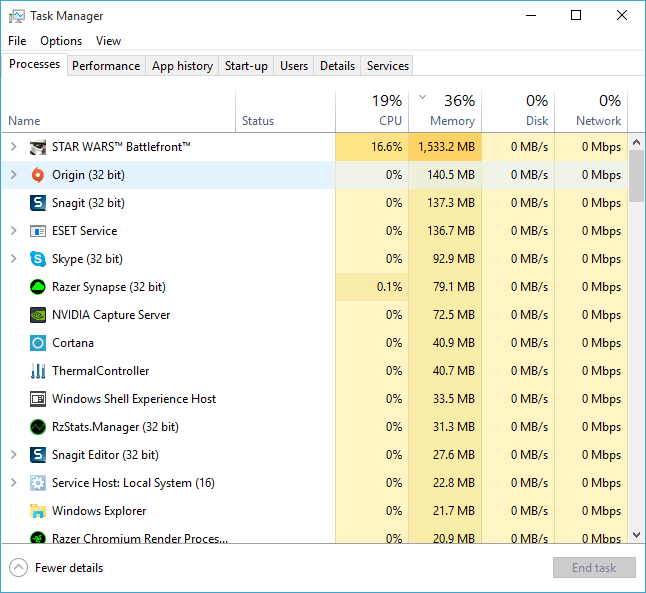Viewport: 646px width, 593px height.
Task: Select the RzStats.Manager (32 bit) name
Action: point(115,427)
